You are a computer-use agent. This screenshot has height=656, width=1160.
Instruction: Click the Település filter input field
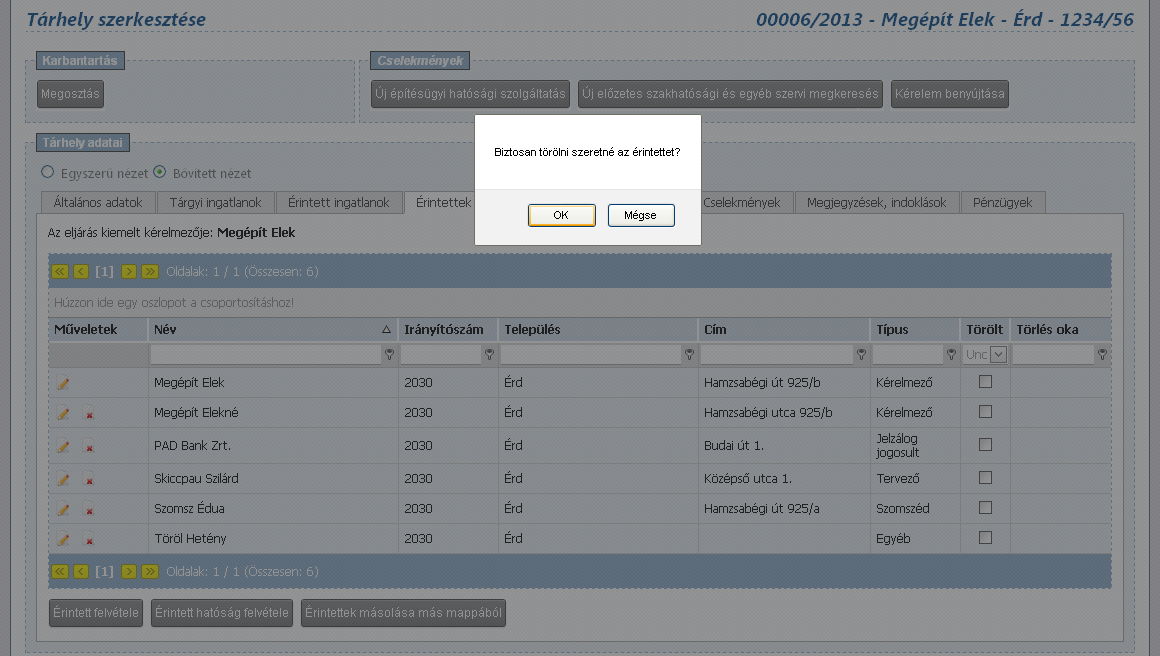coord(590,355)
